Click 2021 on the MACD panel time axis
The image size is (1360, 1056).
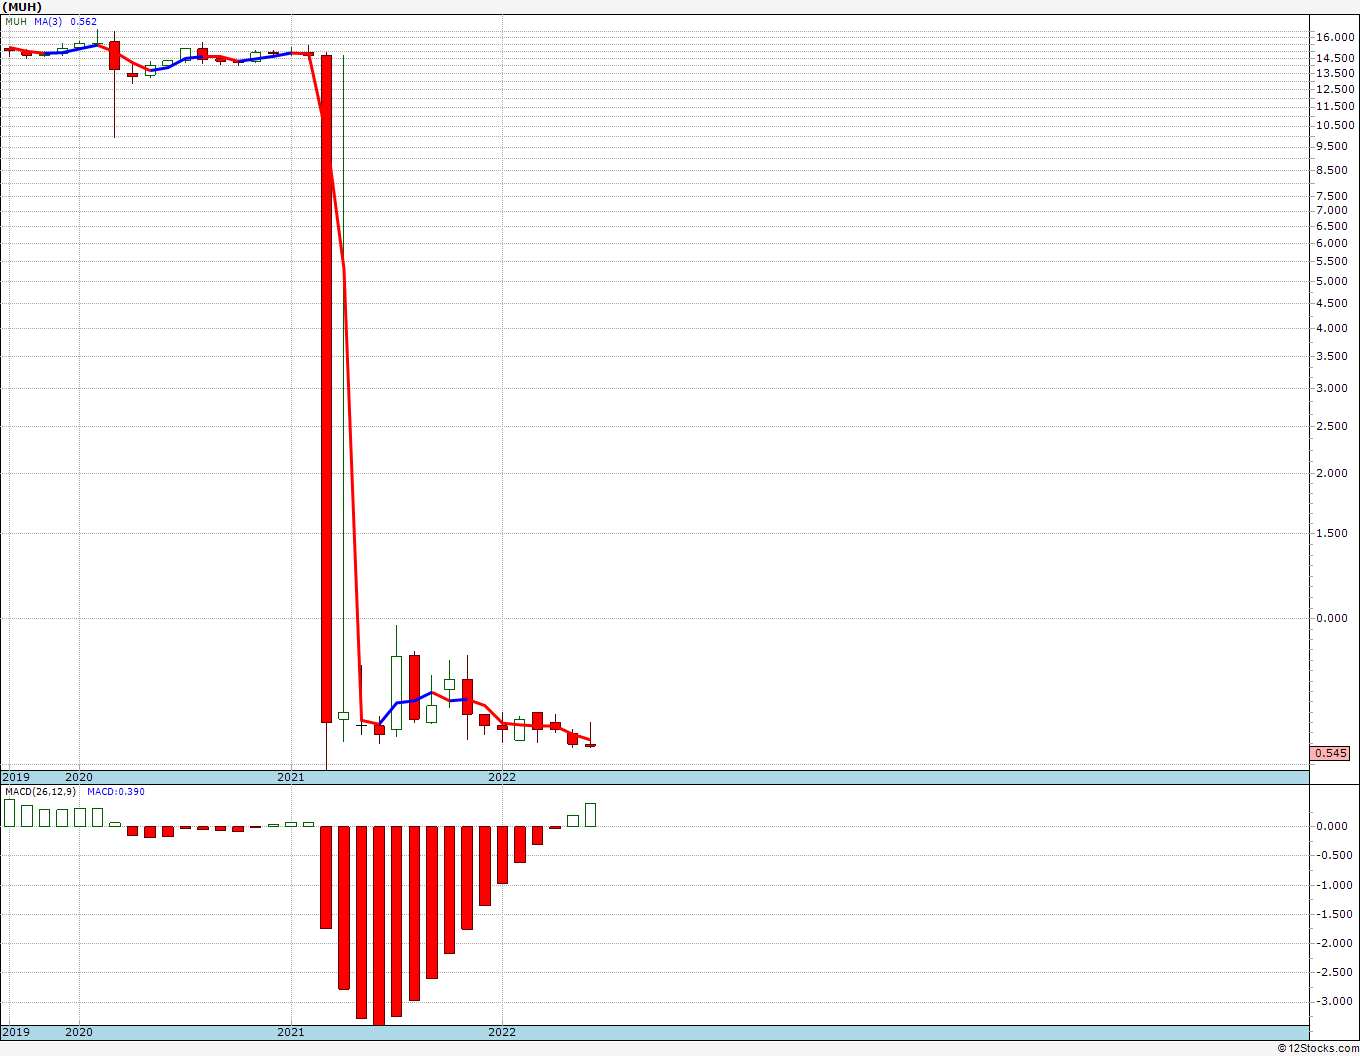[291, 1031]
